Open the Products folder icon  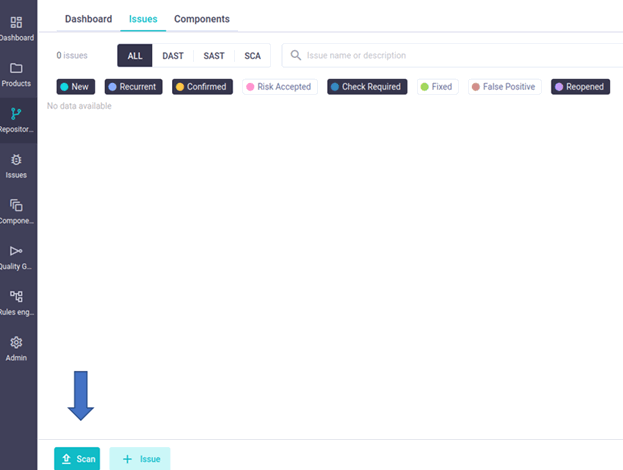click(x=16, y=68)
